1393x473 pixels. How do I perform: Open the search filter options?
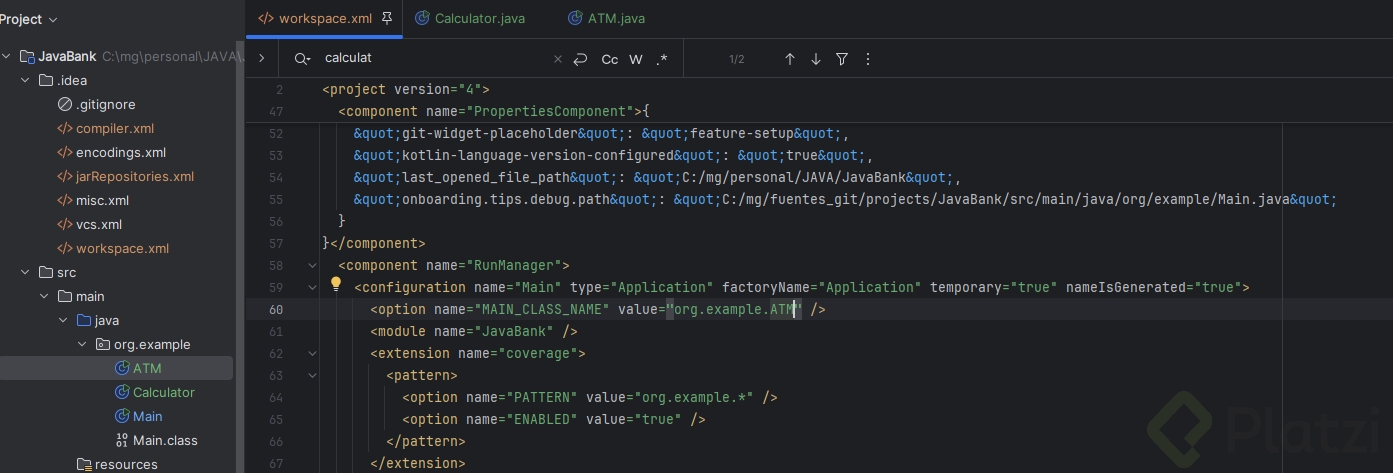tap(842, 59)
